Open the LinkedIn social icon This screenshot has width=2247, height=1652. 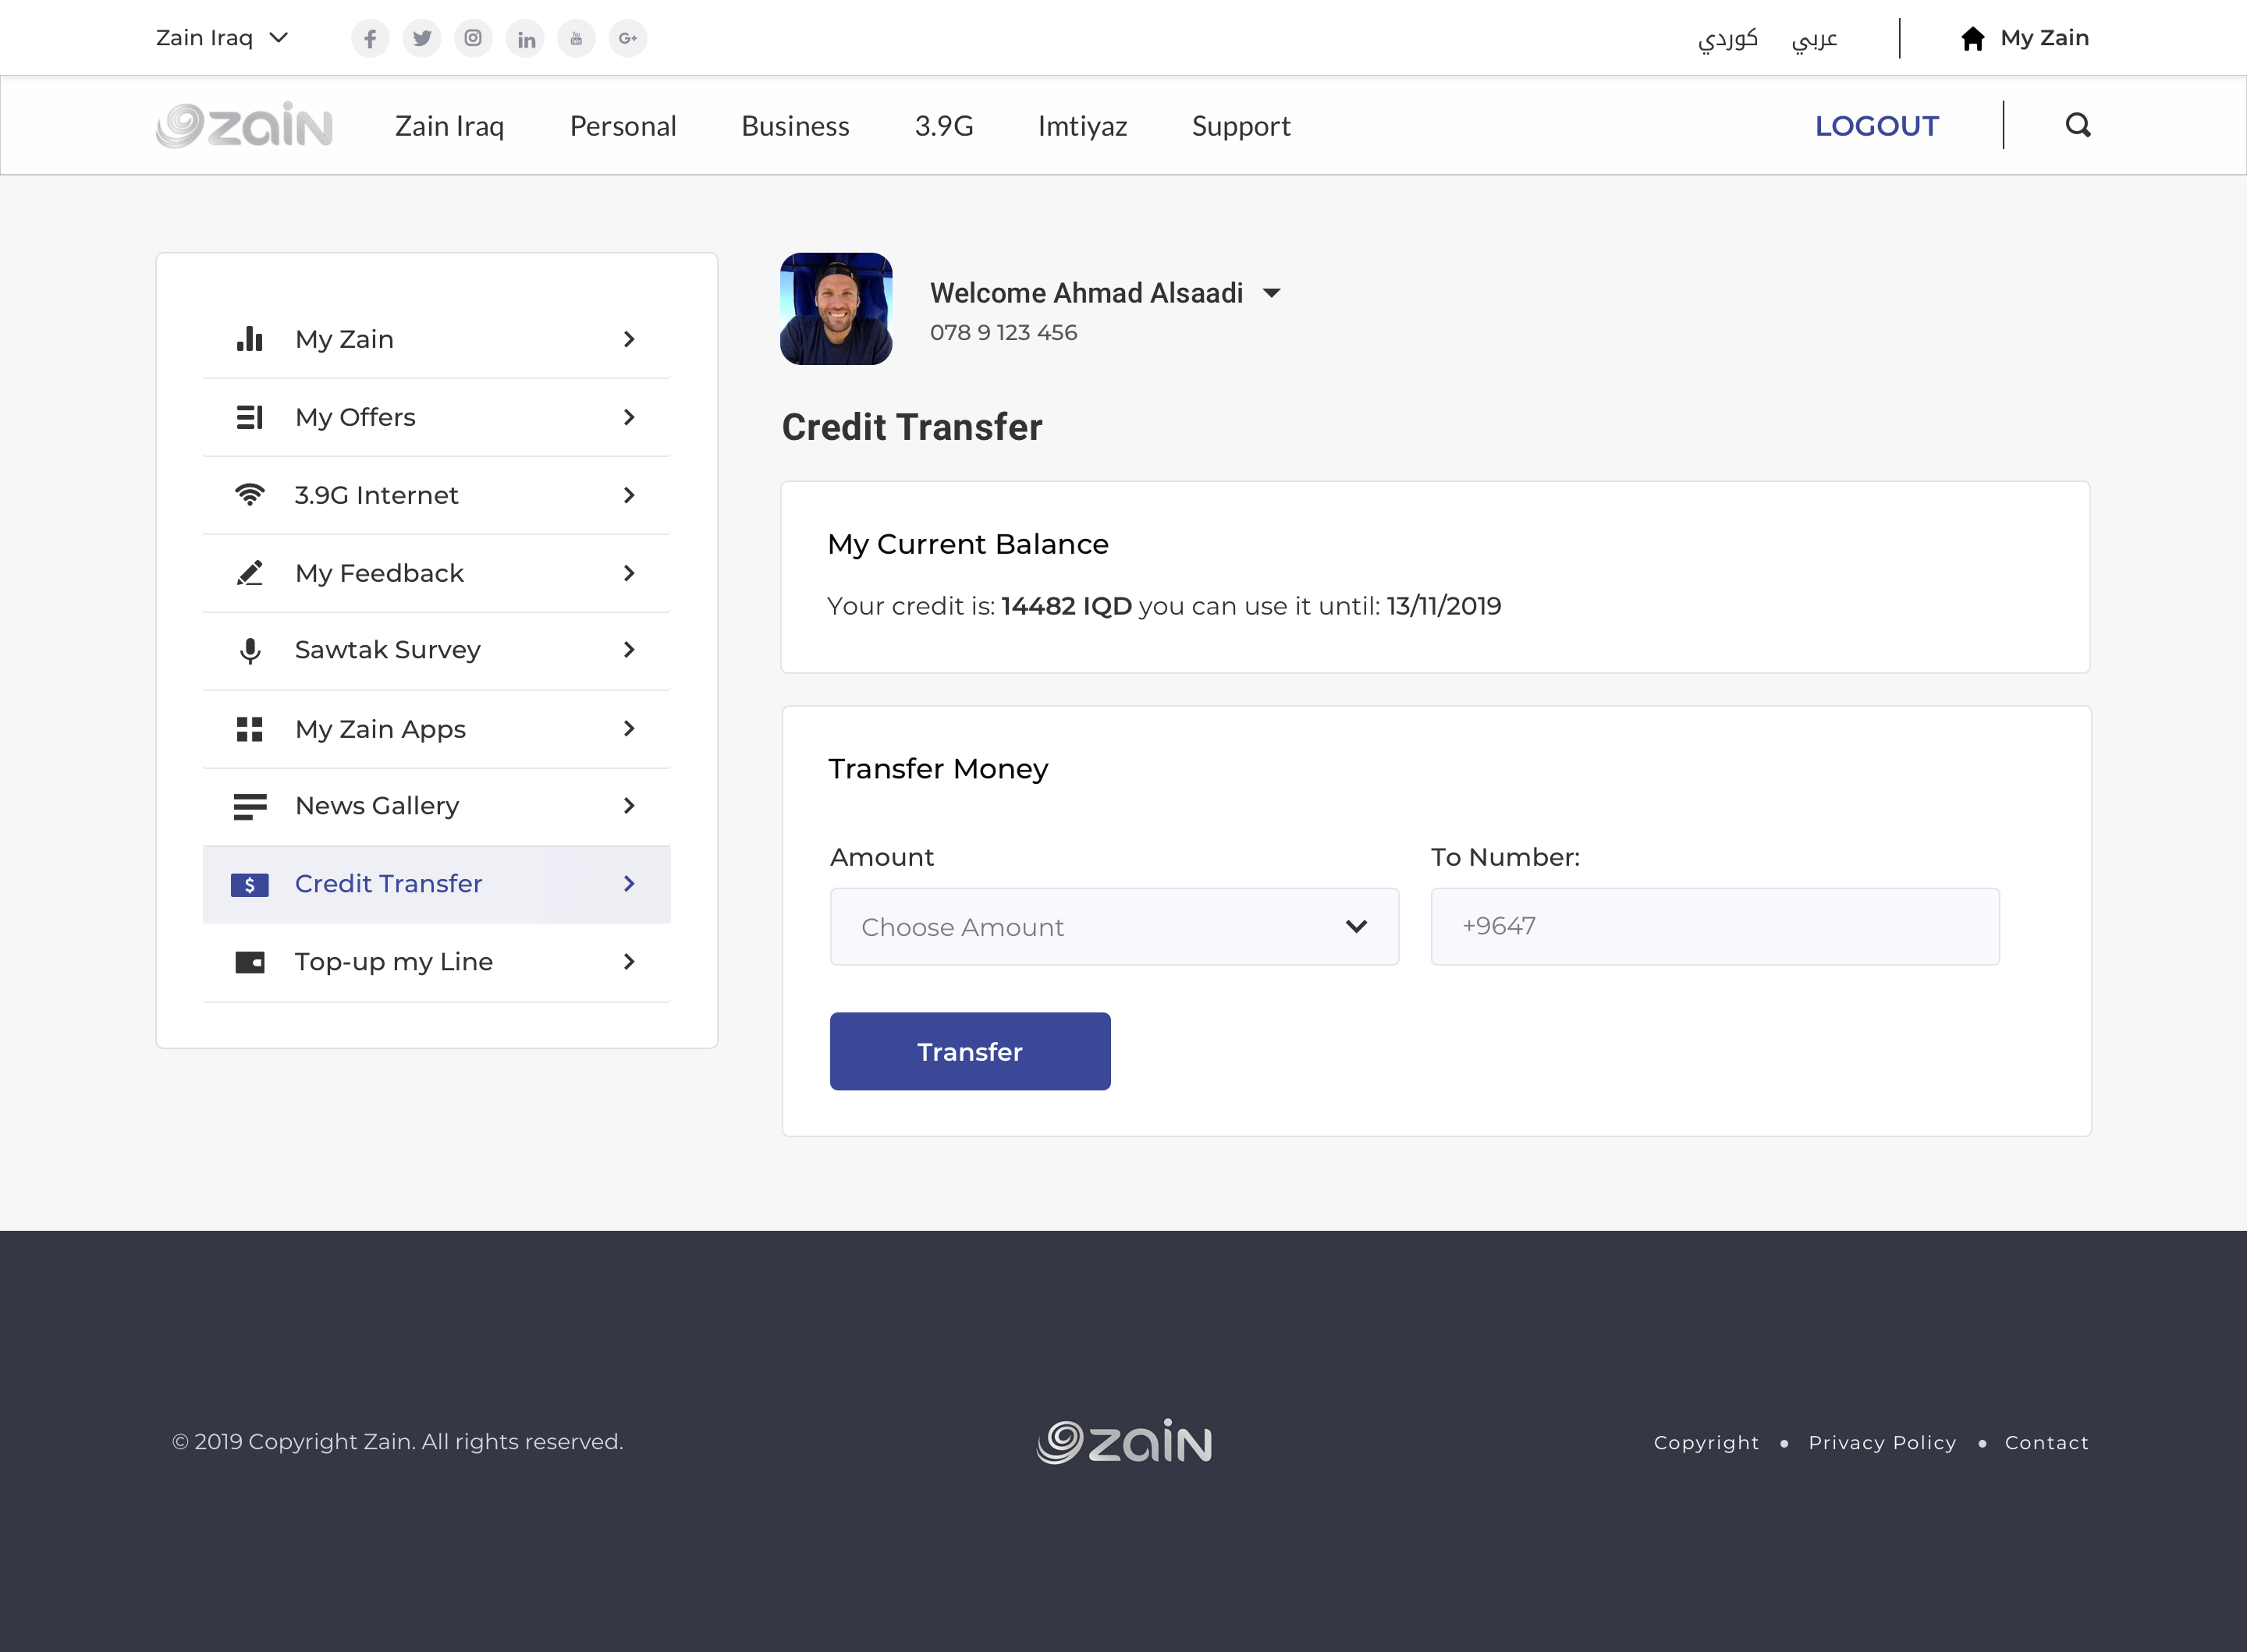click(525, 38)
